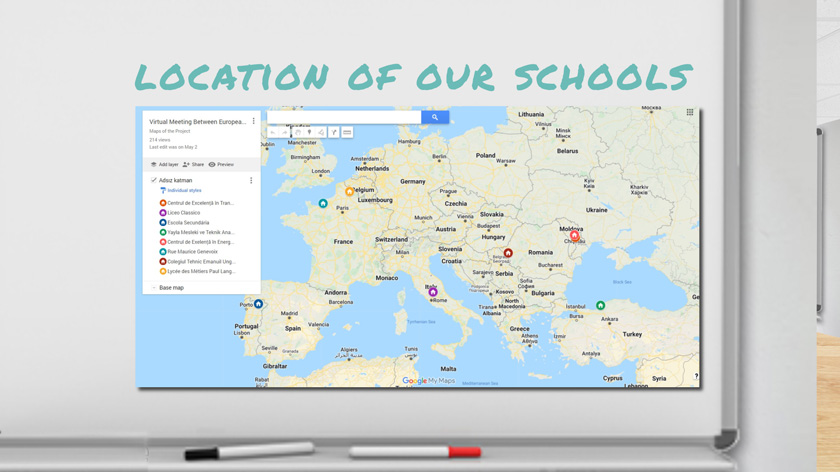
Task: Select the draw a line tool
Action: coord(321,132)
